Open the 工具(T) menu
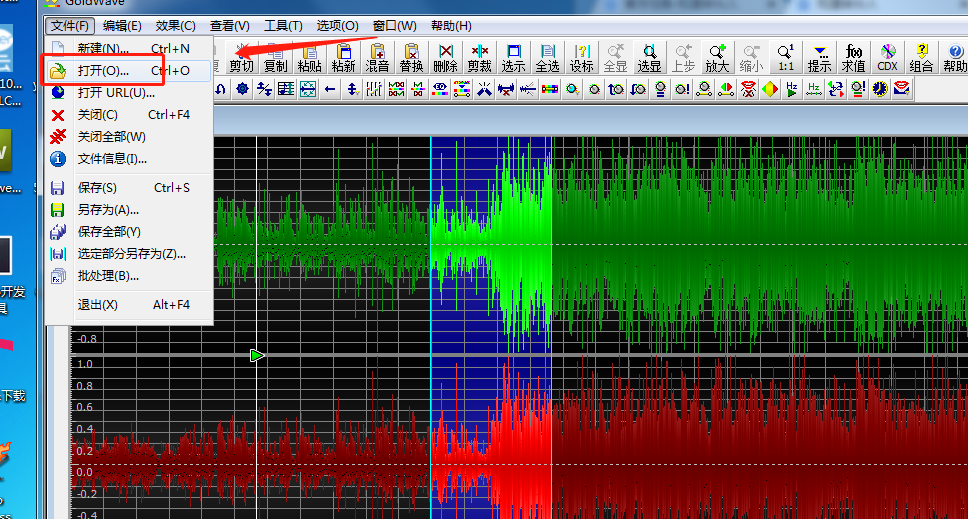 [x=283, y=26]
